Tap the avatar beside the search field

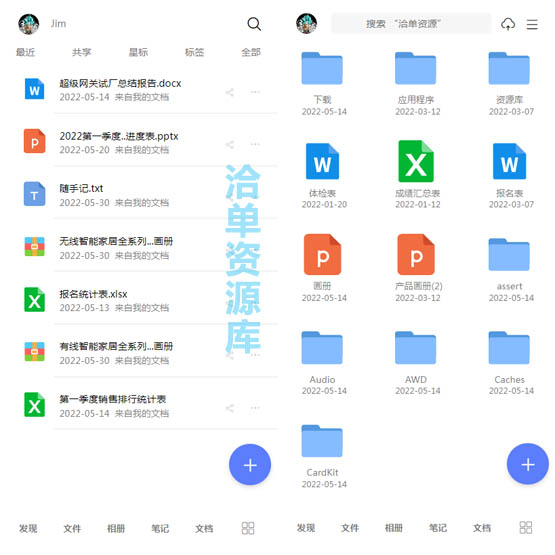[x=307, y=24]
